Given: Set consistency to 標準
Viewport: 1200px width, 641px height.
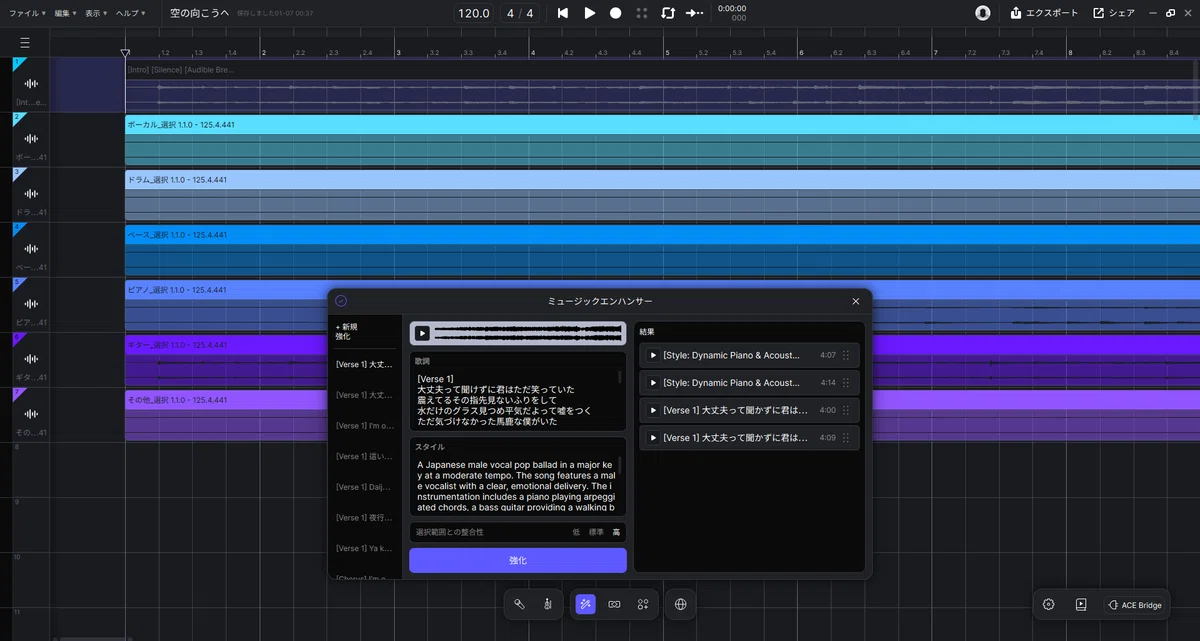Looking at the screenshot, I should (596, 532).
